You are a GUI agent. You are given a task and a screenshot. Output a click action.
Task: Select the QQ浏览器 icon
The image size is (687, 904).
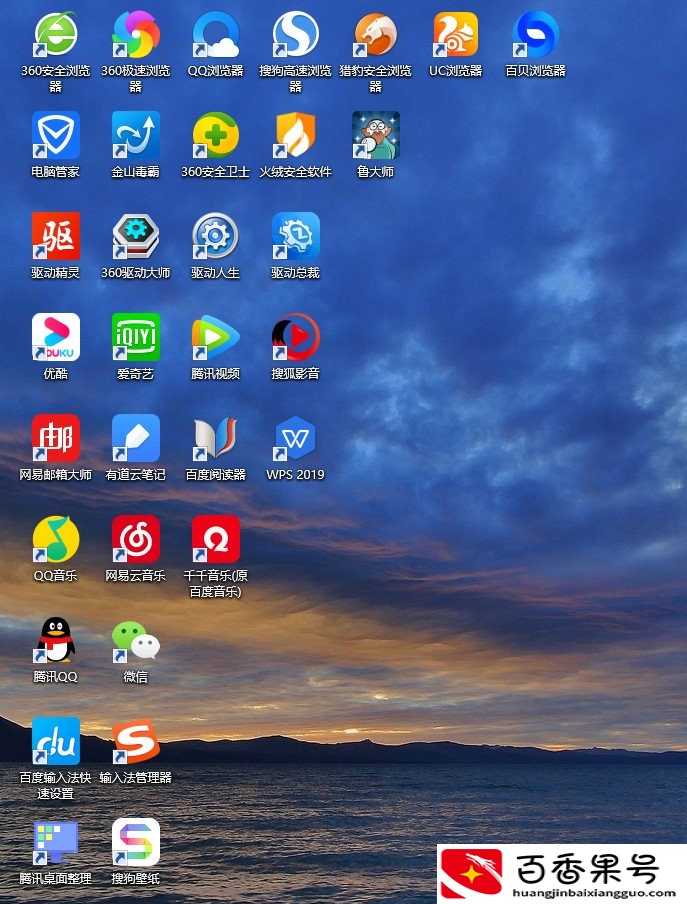click(216, 35)
